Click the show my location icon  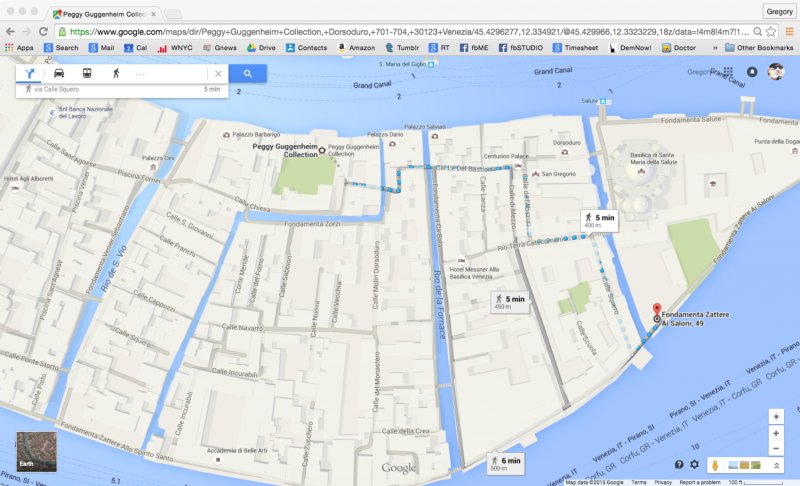[776, 416]
